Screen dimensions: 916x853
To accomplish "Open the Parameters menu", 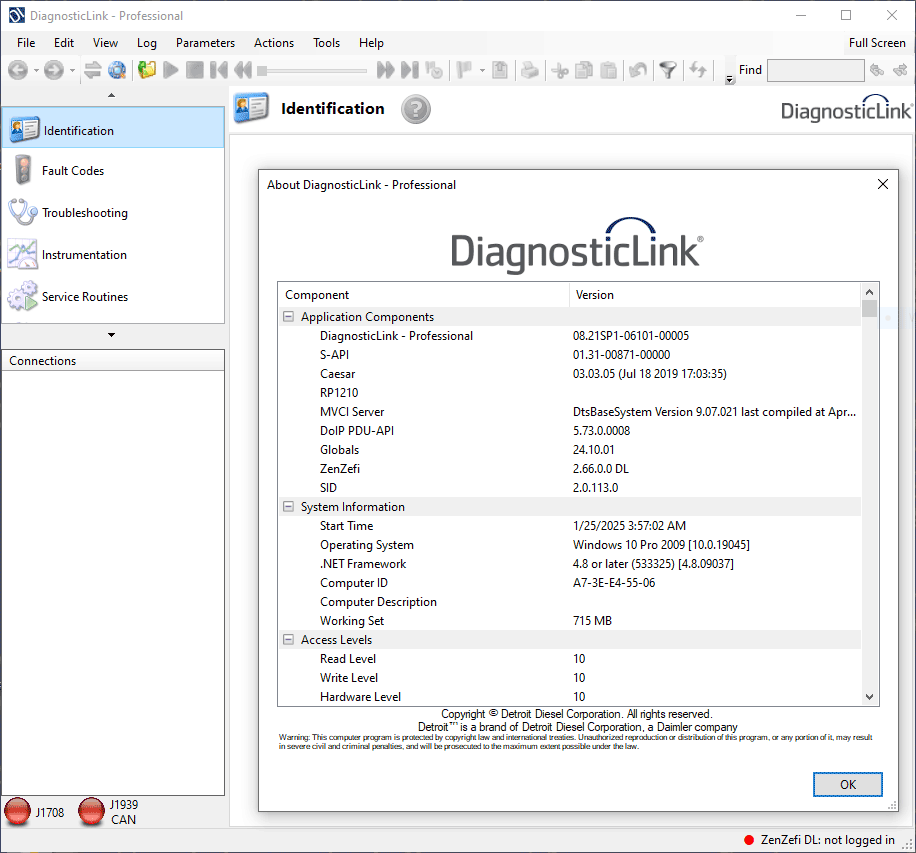I will pos(205,43).
